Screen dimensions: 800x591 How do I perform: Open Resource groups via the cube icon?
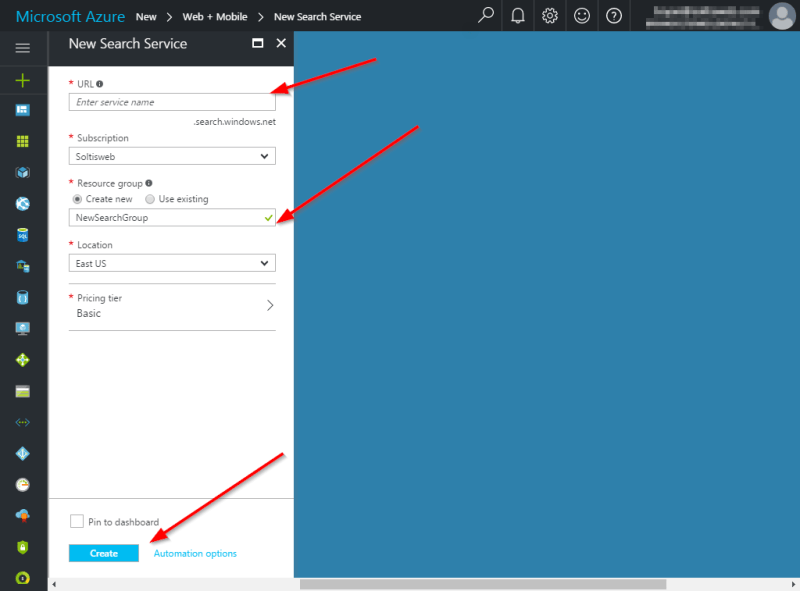pos(22,172)
